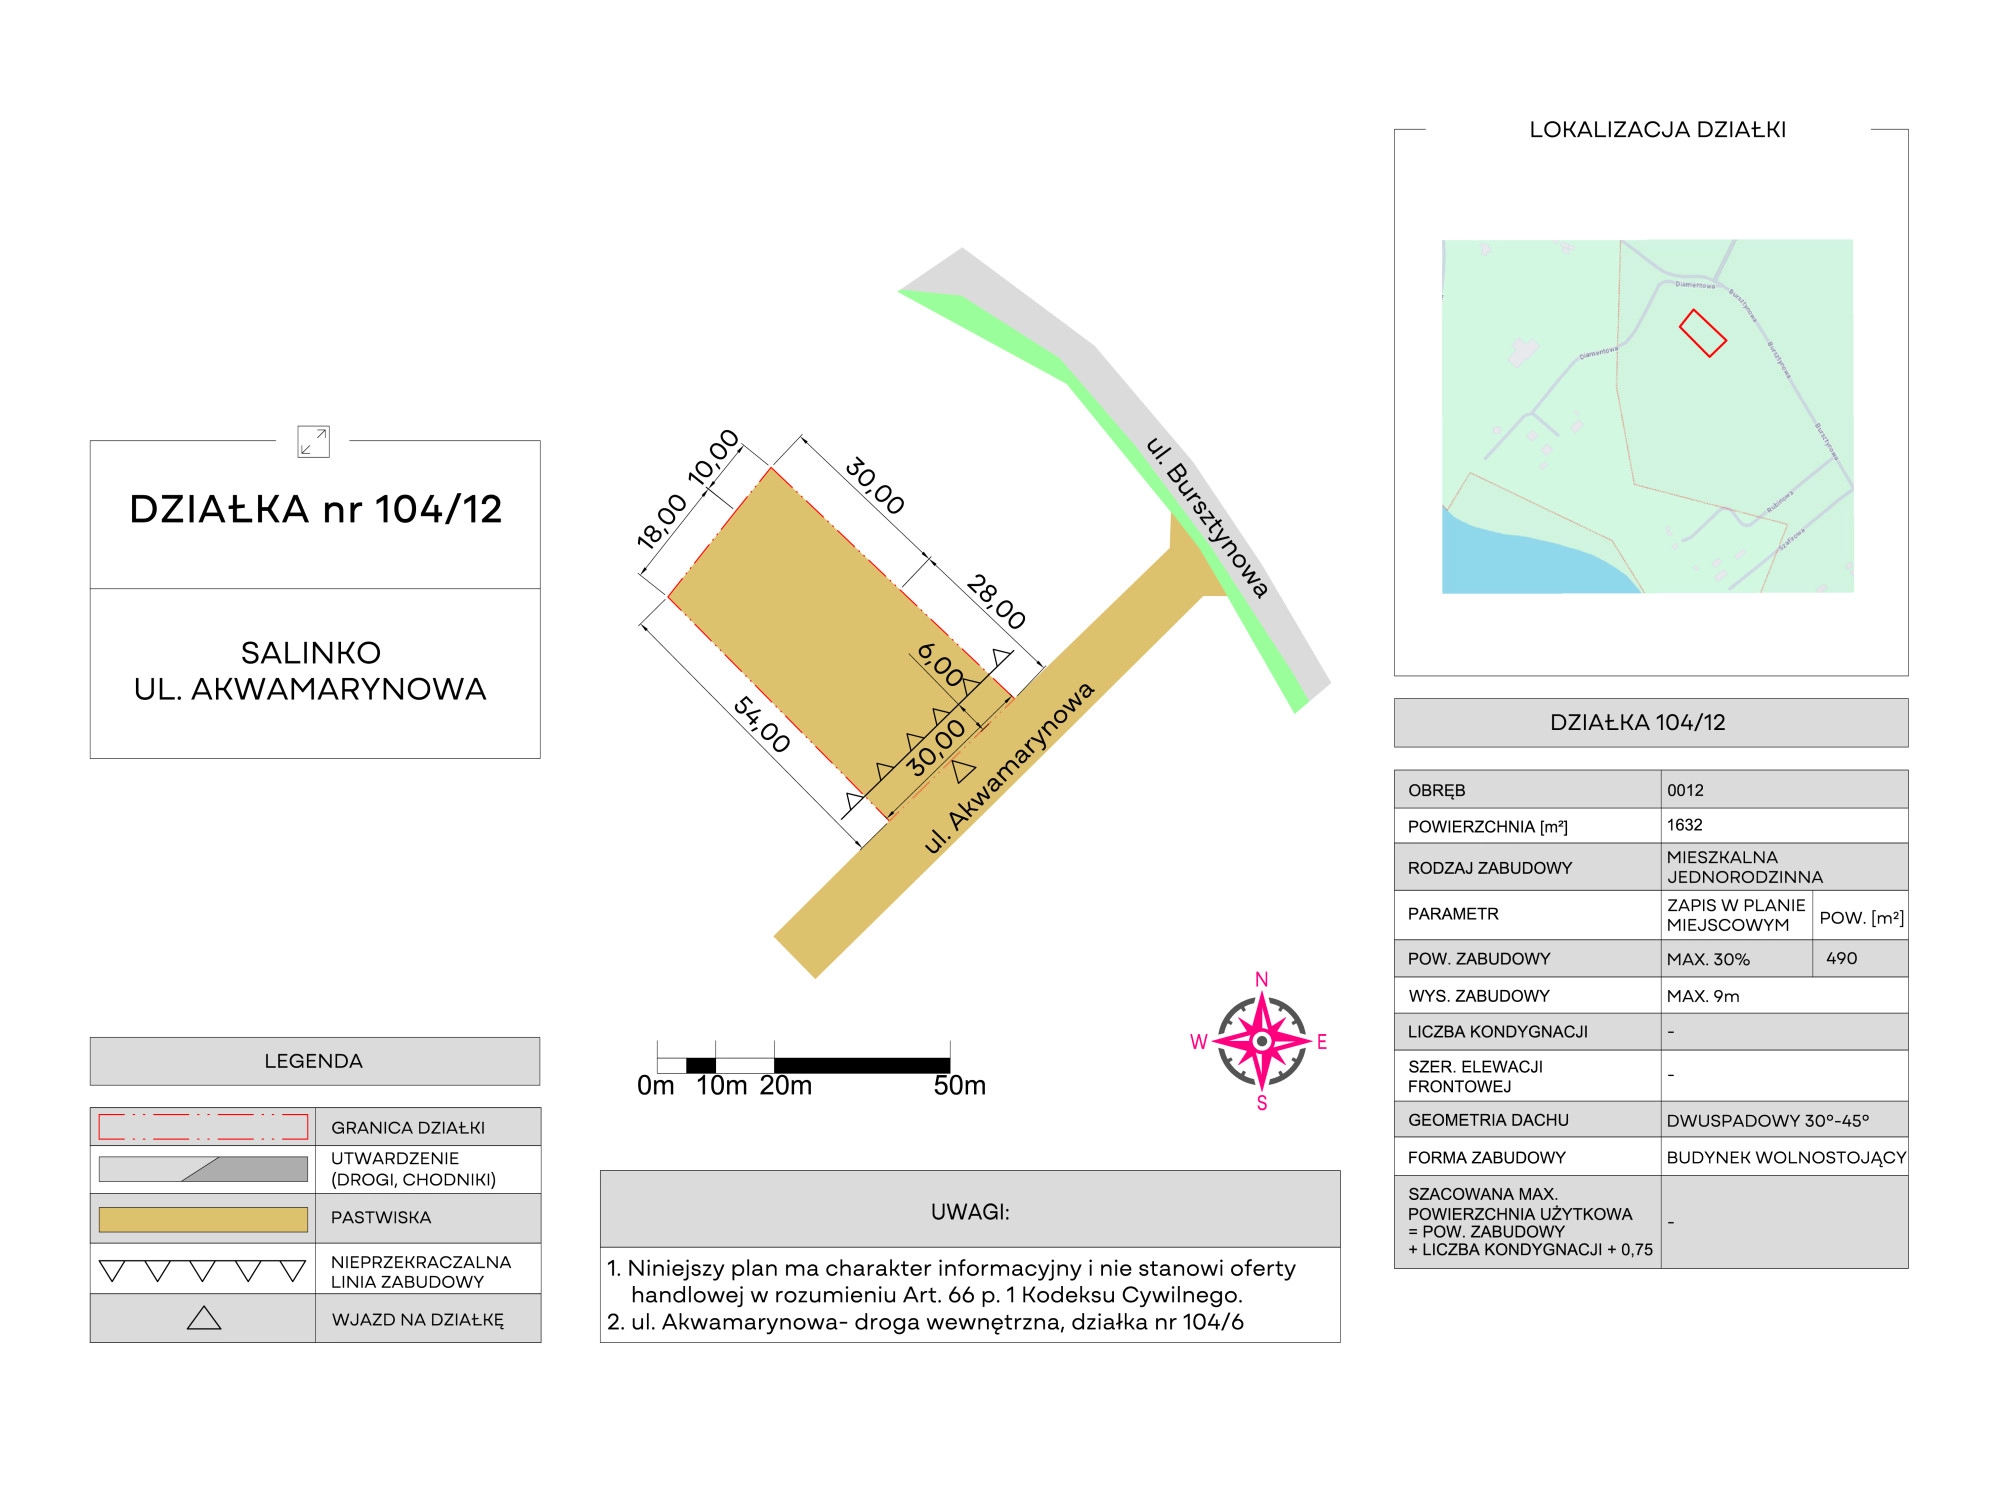Screen dimensions: 2000x1500
Task: Click the red plot outline on the location map
Action: click(x=1702, y=333)
